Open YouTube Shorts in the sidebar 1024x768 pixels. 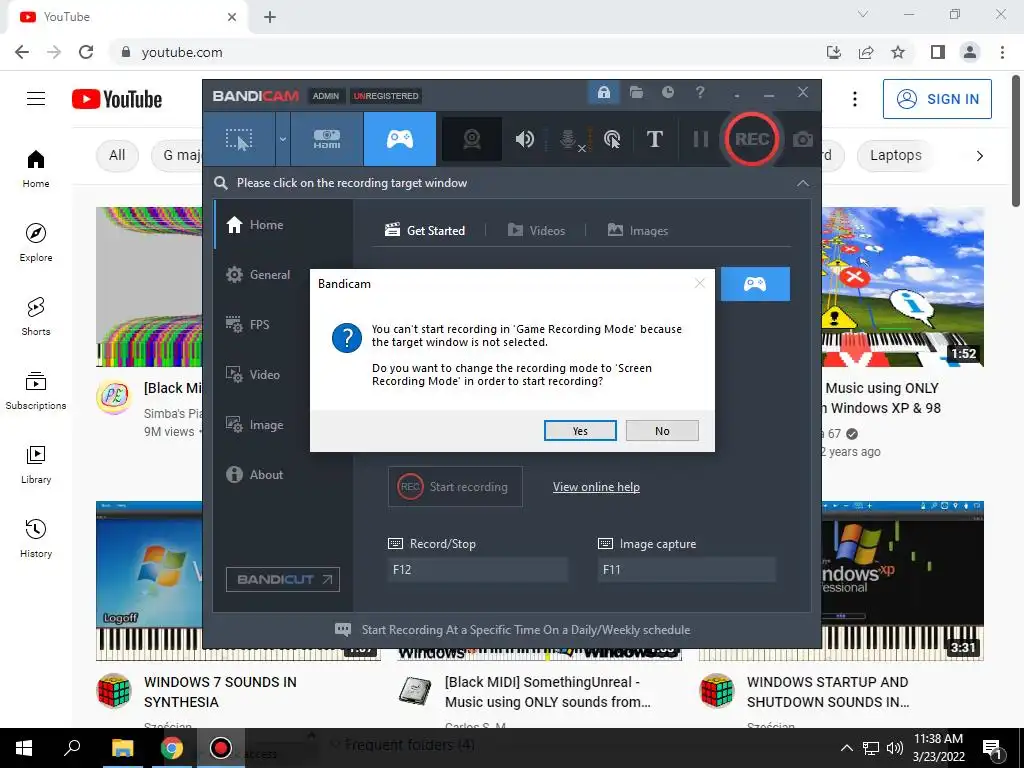click(x=36, y=317)
